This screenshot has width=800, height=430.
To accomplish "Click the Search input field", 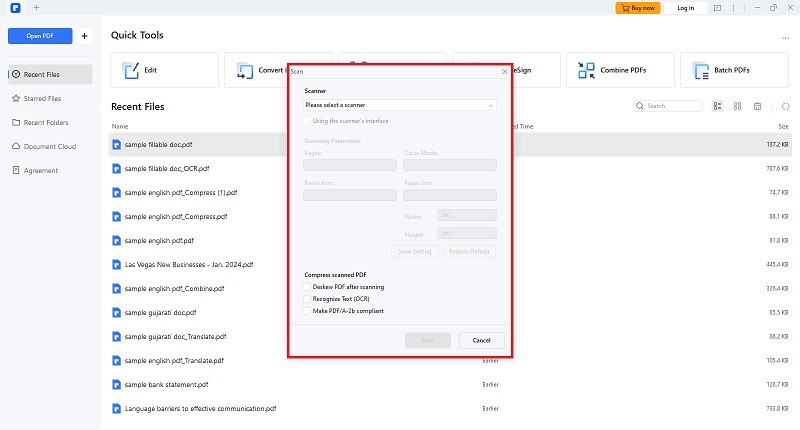I will [x=668, y=106].
